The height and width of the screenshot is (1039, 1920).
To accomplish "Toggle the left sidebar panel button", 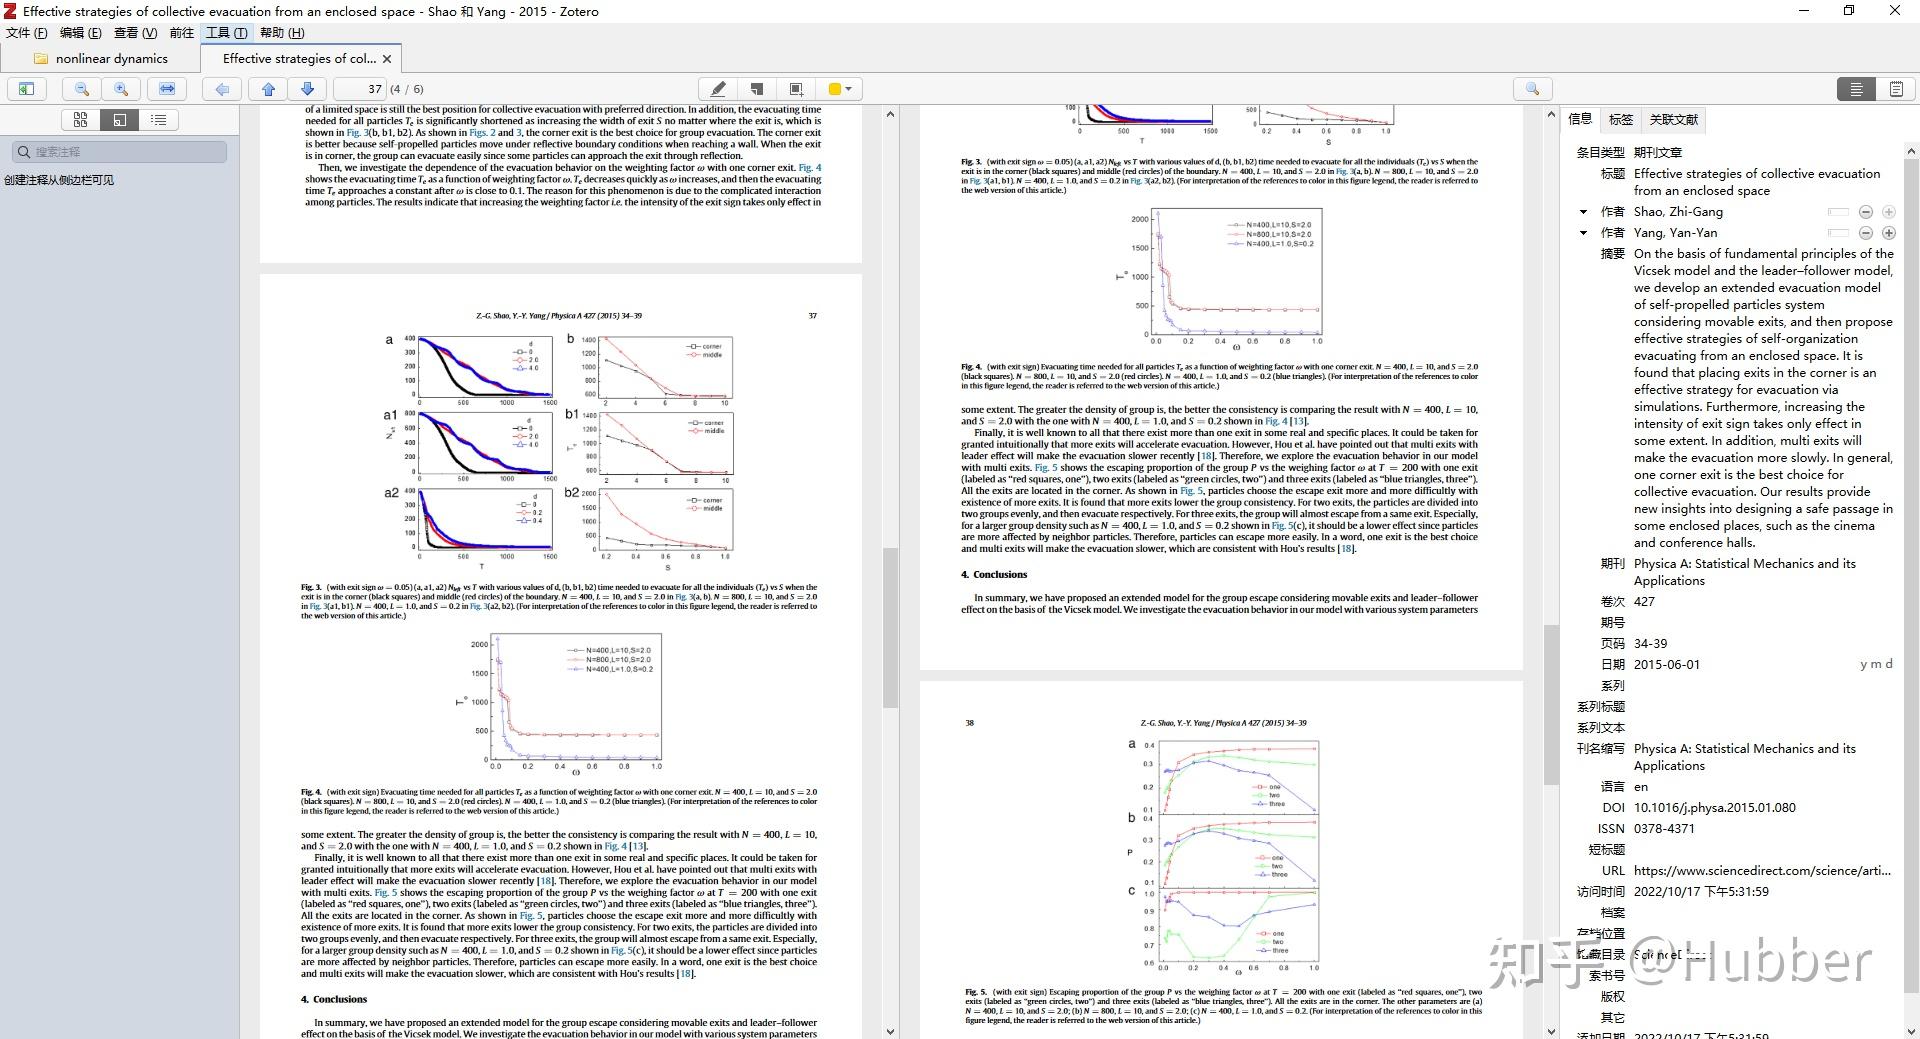I will (x=27, y=89).
